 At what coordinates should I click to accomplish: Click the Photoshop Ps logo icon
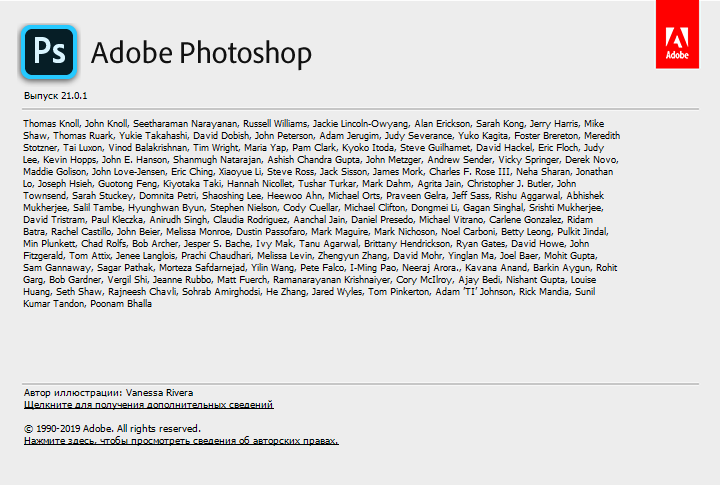click(49, 52)
